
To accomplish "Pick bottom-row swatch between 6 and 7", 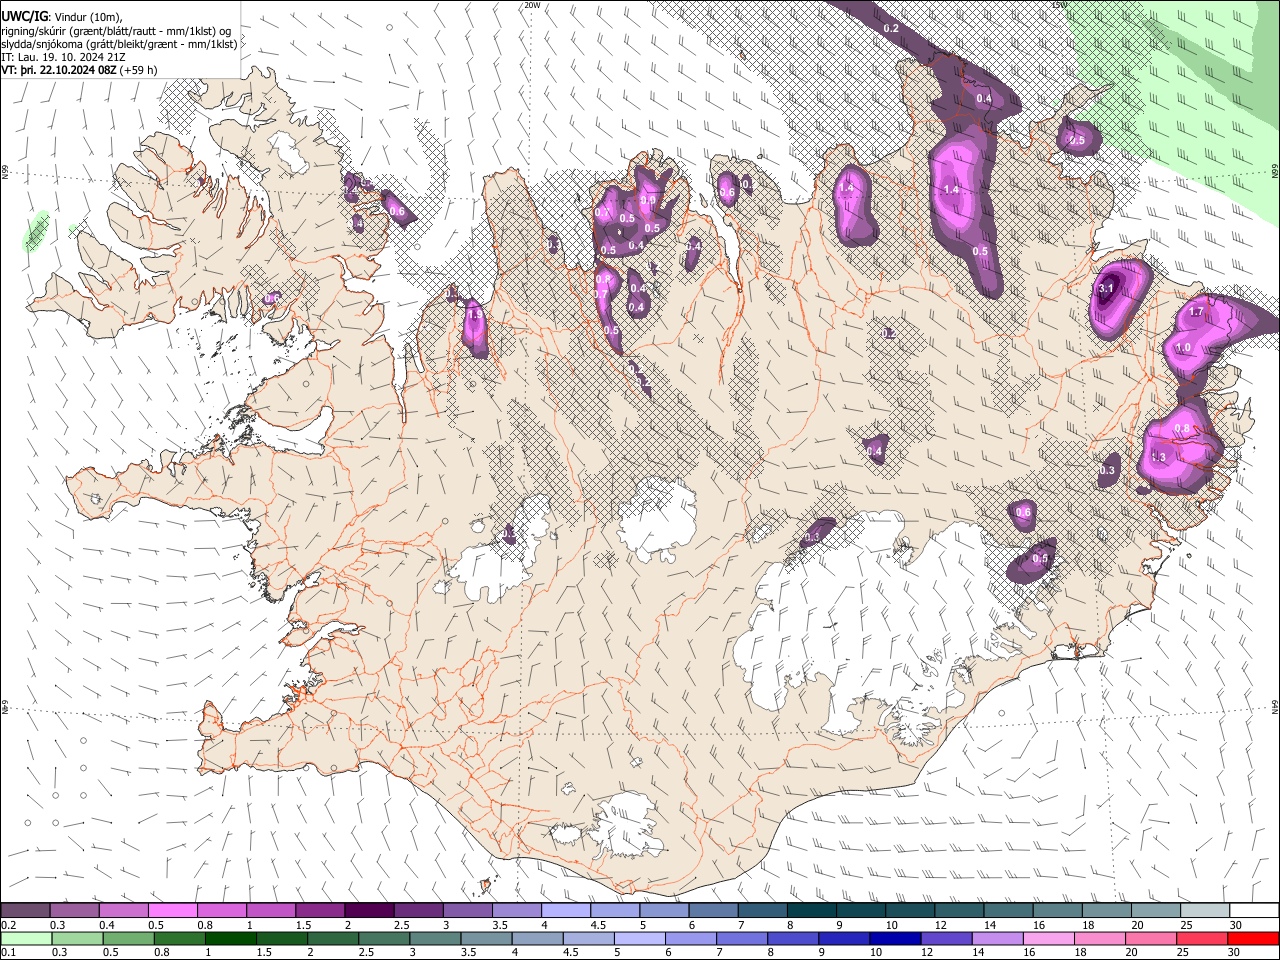I will coord(690,939).
